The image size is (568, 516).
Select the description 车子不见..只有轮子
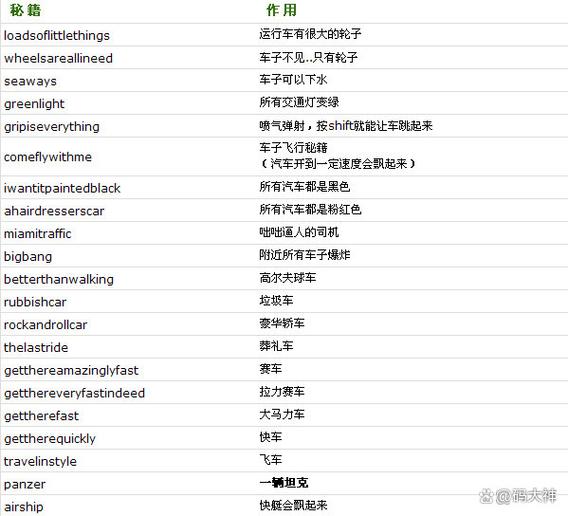coord(308,57)
